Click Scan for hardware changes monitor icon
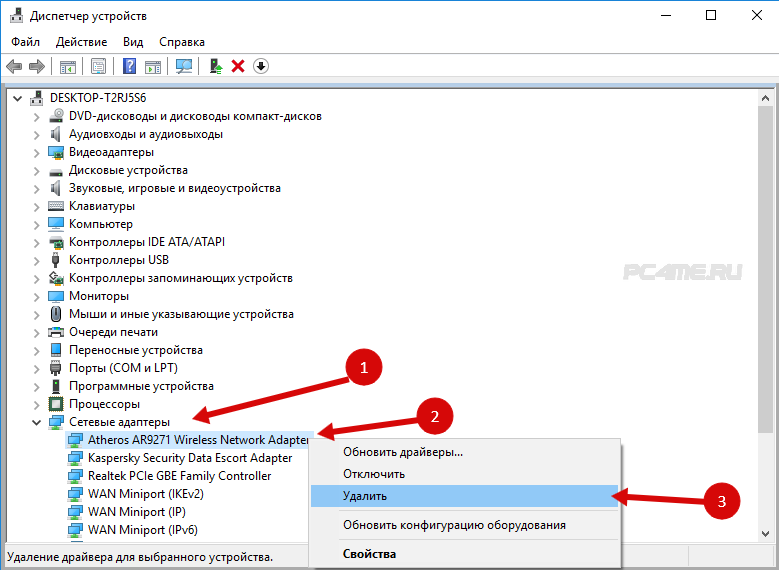 click(184, 66)
